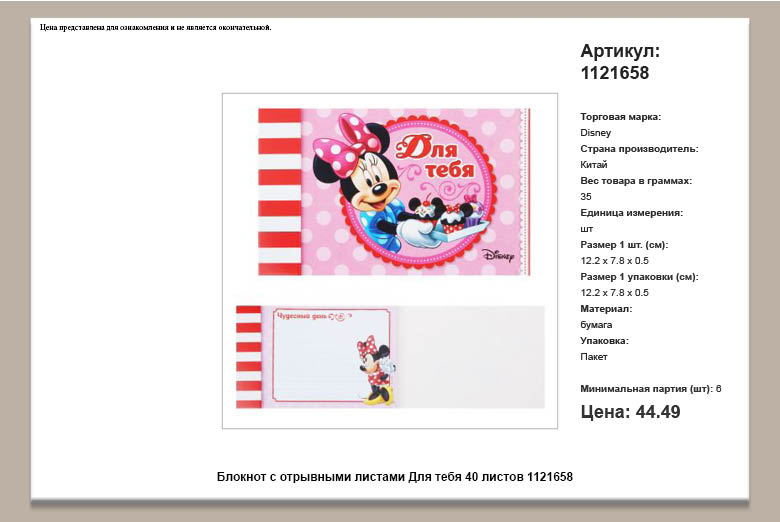Click the size value under 'Размер 1 шт.'

click(x=614, y=261)
